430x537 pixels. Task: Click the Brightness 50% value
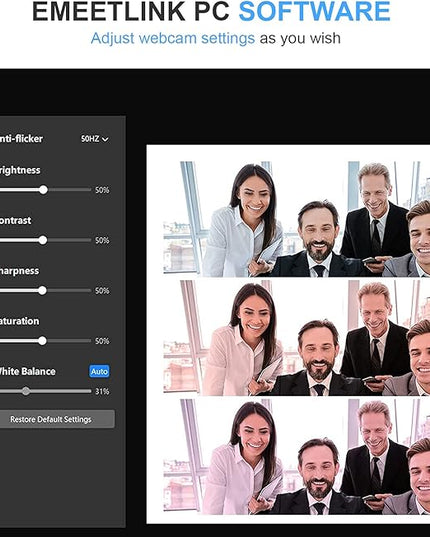click(x=102, y=190)
